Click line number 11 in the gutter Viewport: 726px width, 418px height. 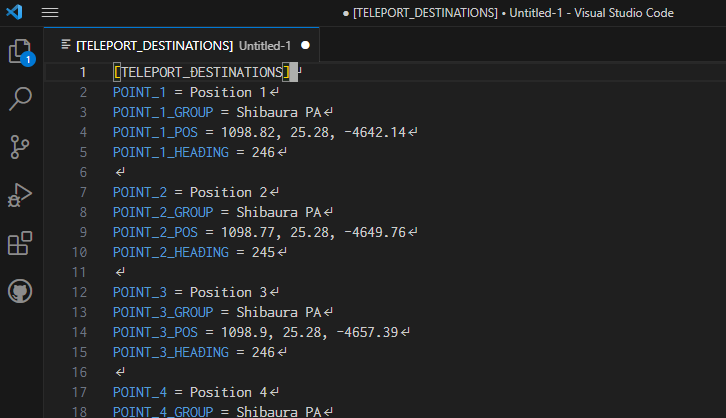click(x=79, y=272)
